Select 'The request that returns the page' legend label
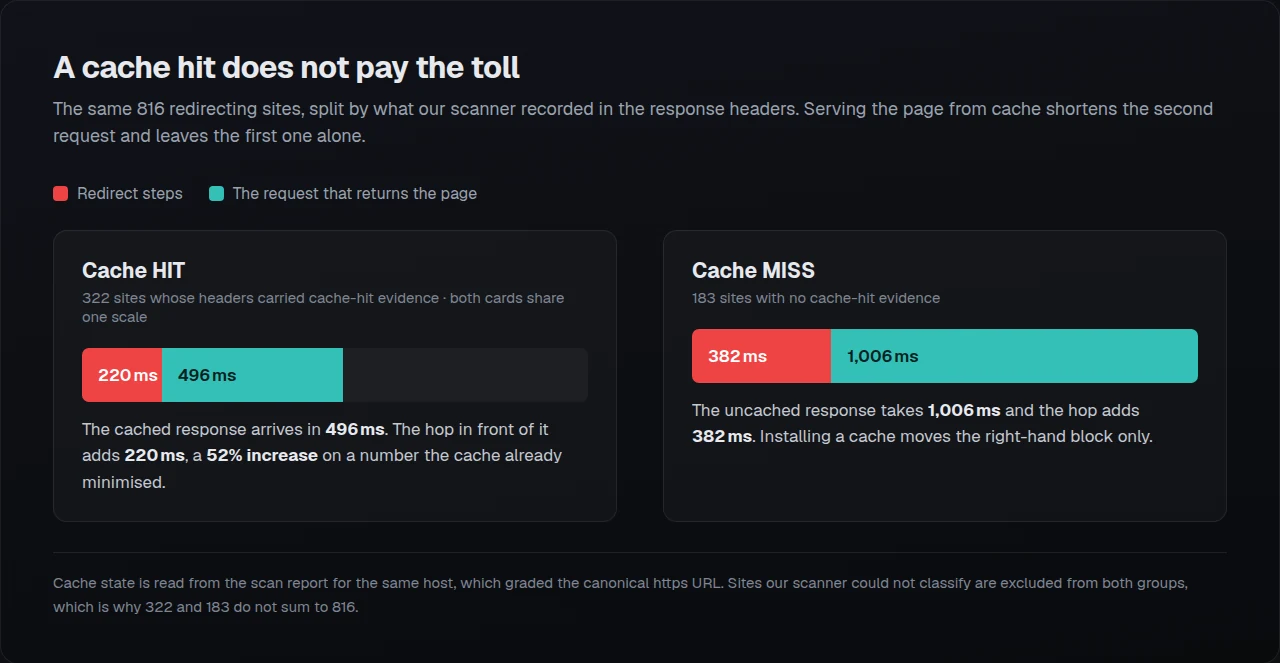This screenshot has width=1280, height=663. point(355,194)
